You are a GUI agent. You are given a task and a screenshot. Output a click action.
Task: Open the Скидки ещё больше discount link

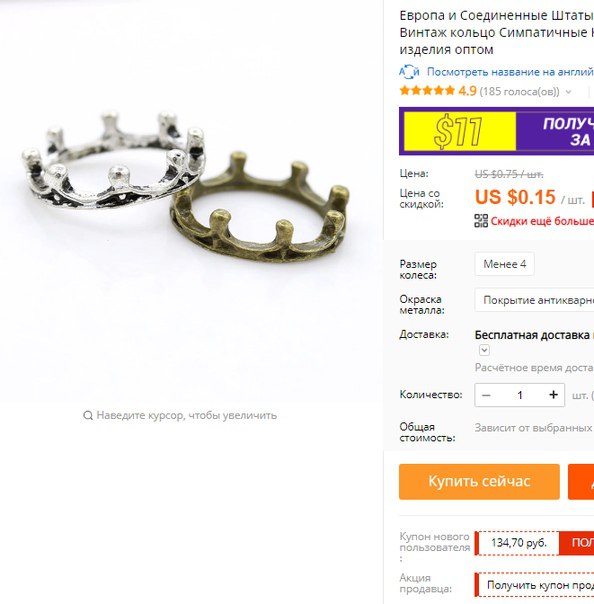[x=542, y=221]
